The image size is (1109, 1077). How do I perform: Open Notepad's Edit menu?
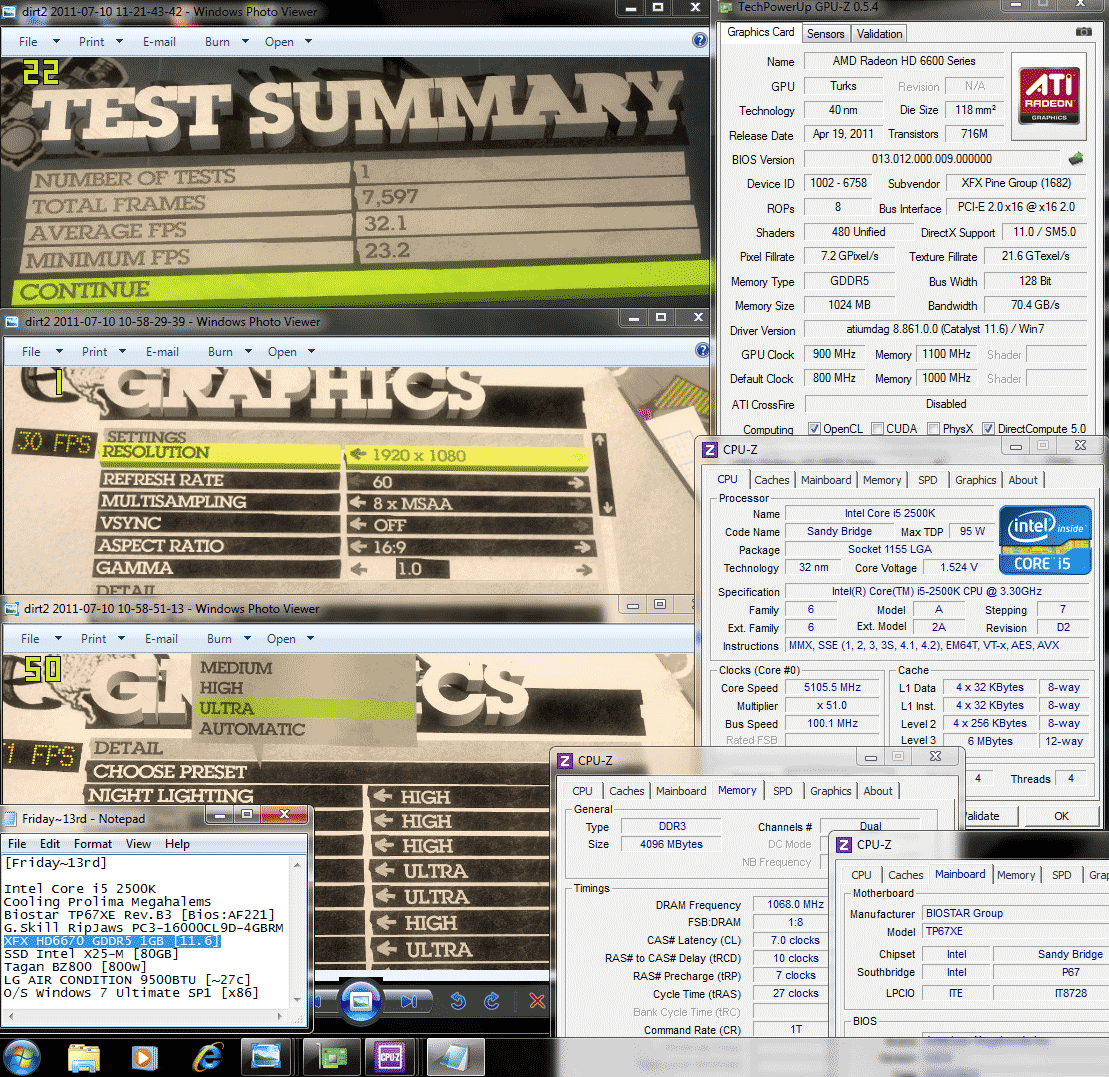click(x=50, y=844)
